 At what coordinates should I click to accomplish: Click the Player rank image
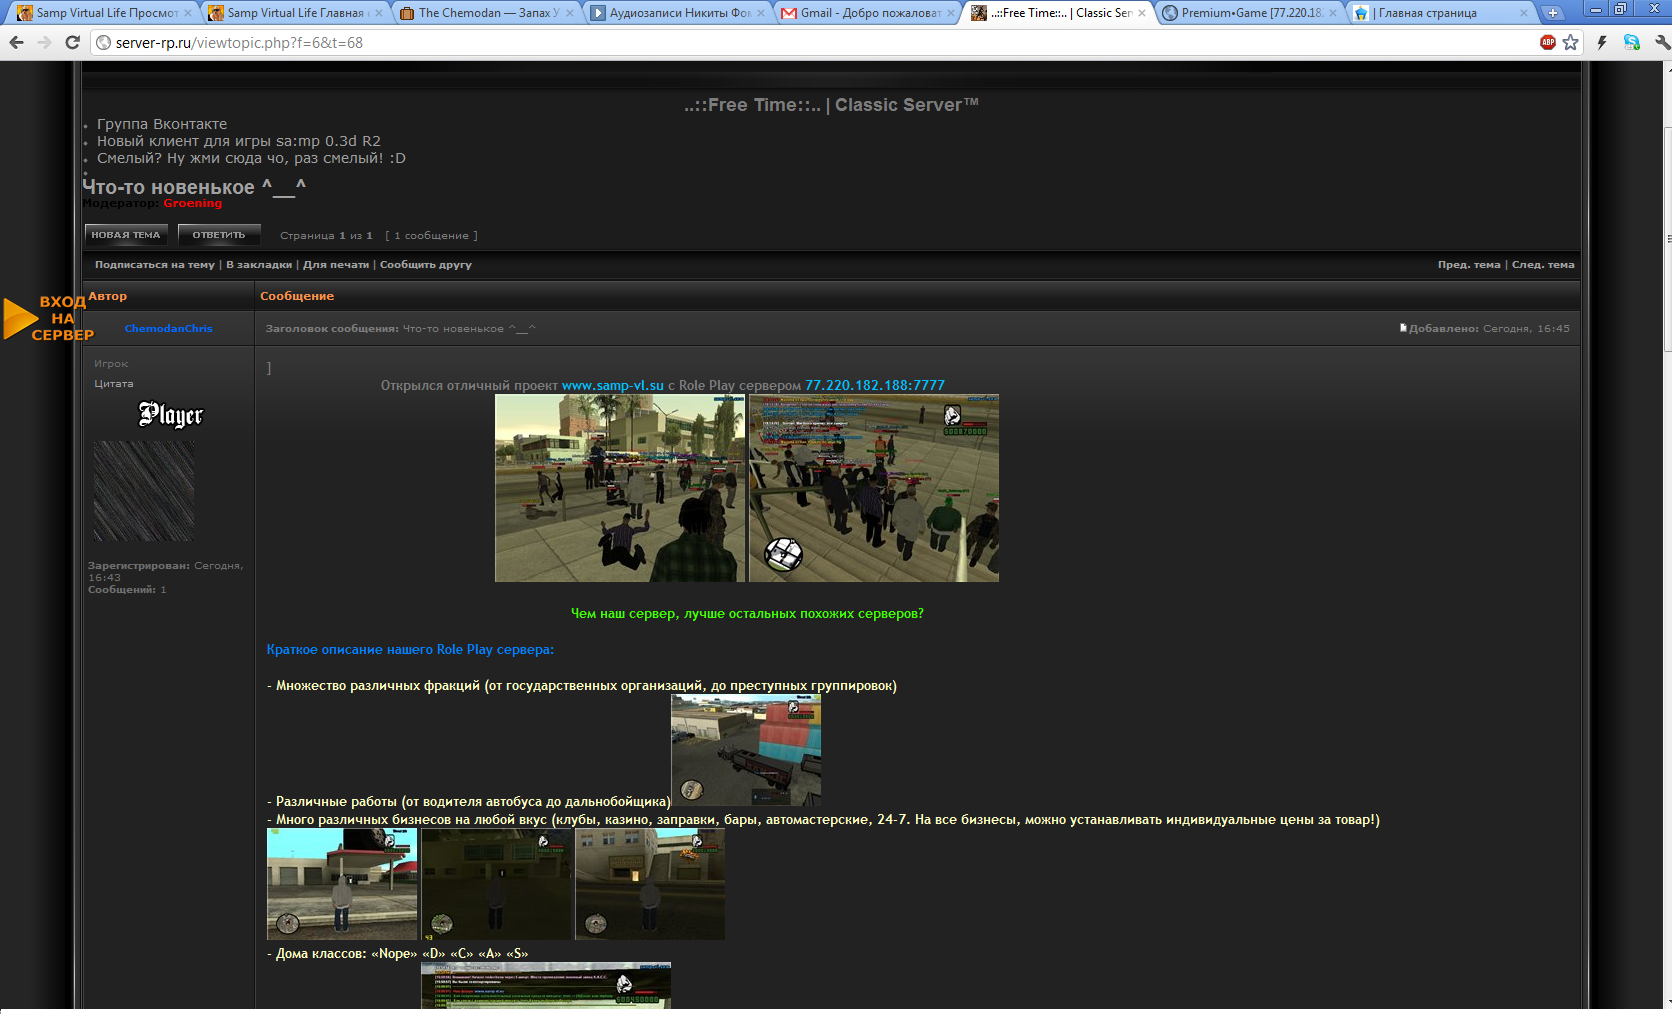[x=170, y=414]
